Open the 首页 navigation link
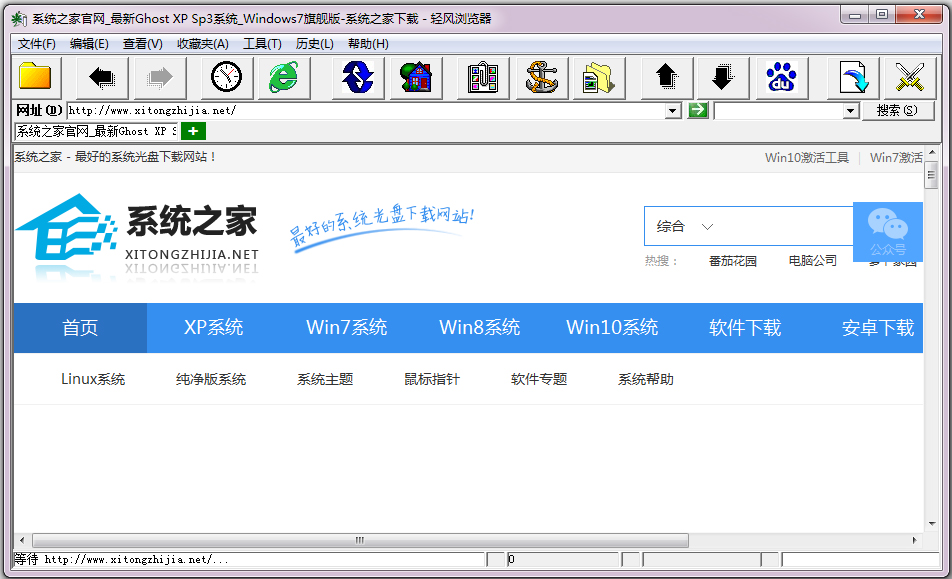 point(80,328)
